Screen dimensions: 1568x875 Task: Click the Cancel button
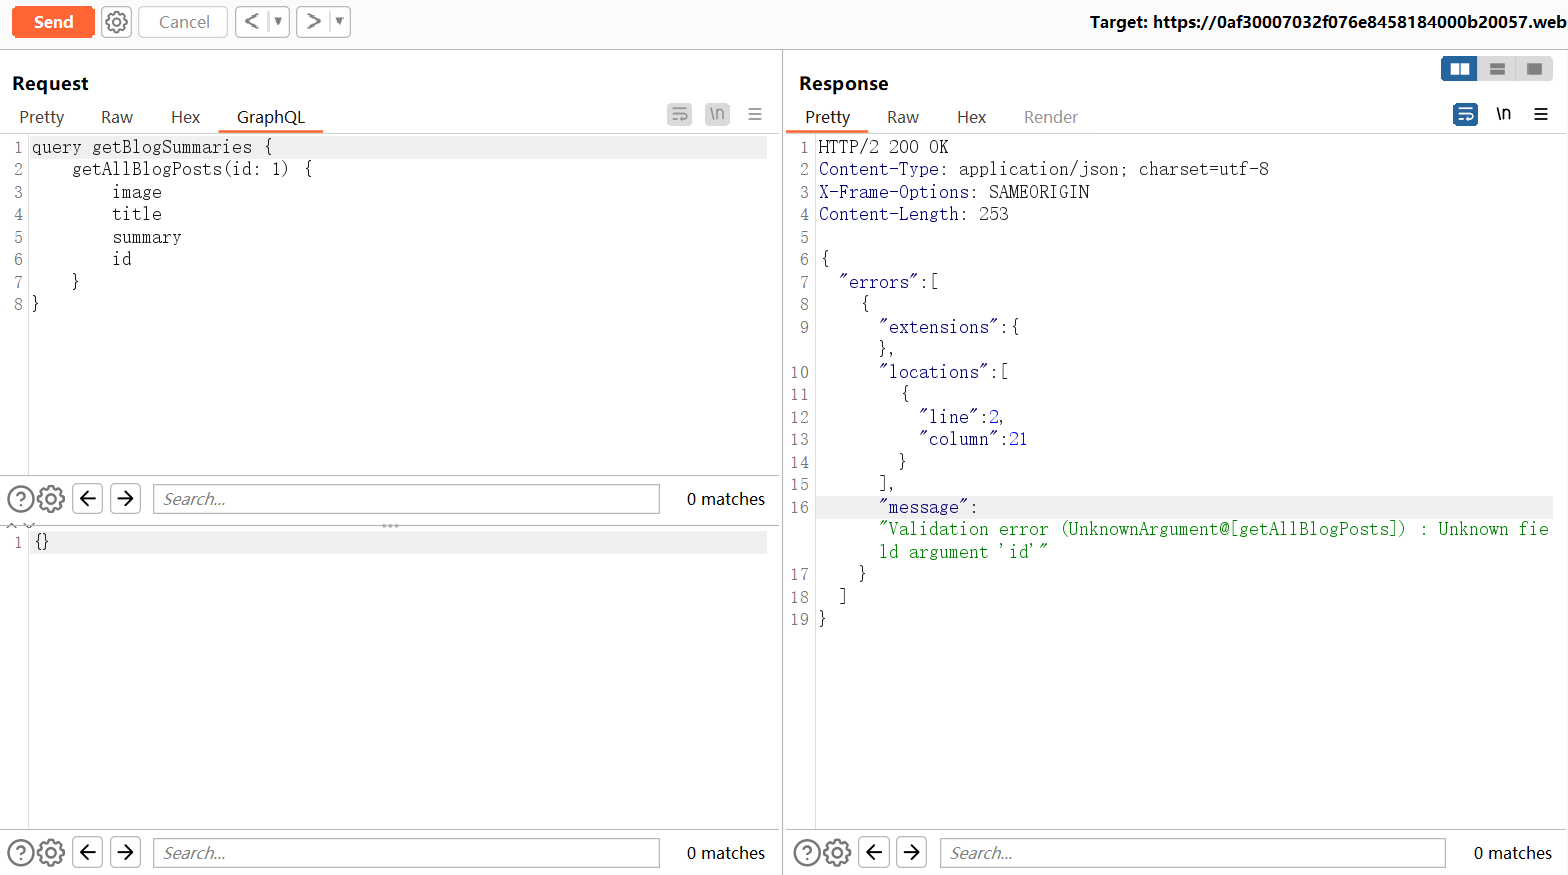(x=184, y=22)
